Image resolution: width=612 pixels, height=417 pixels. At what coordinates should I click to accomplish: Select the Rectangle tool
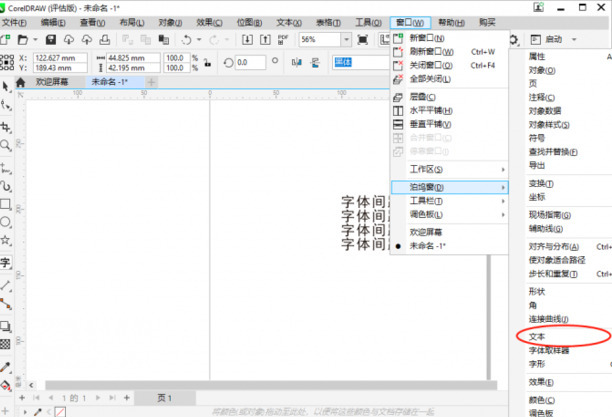coord(6,205)
